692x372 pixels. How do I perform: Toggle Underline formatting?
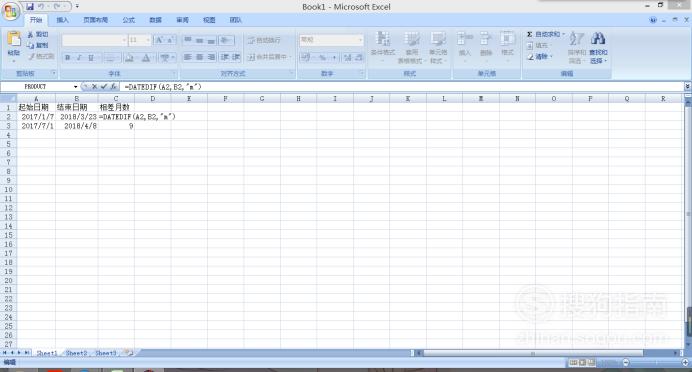tap(91, 57)
